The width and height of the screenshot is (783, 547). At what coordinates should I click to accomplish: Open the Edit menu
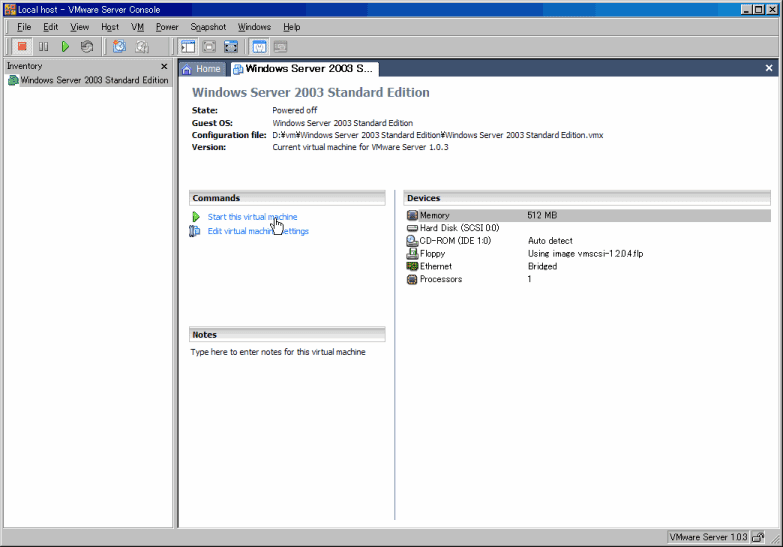[50, 27]
